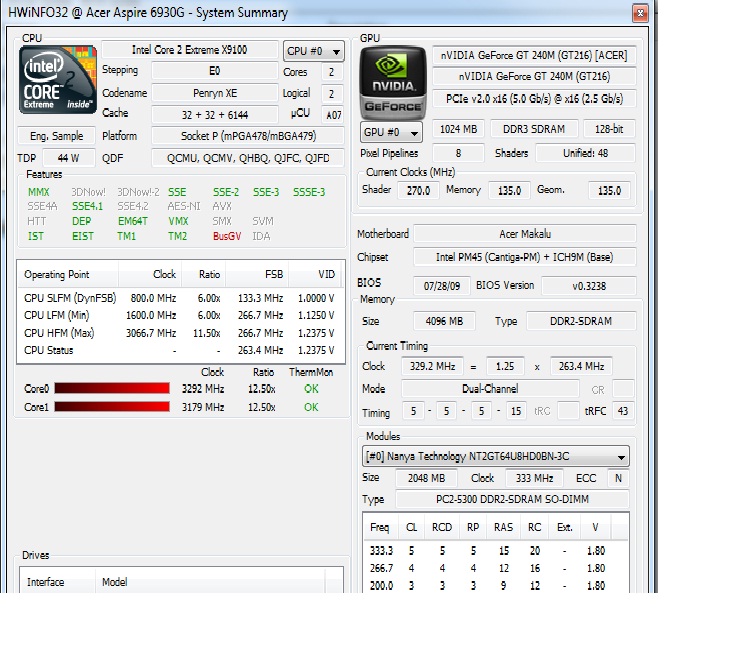Open the CPU #0 selector dropdown
Viewport: 735px width, 658px height.
[314, 51]
